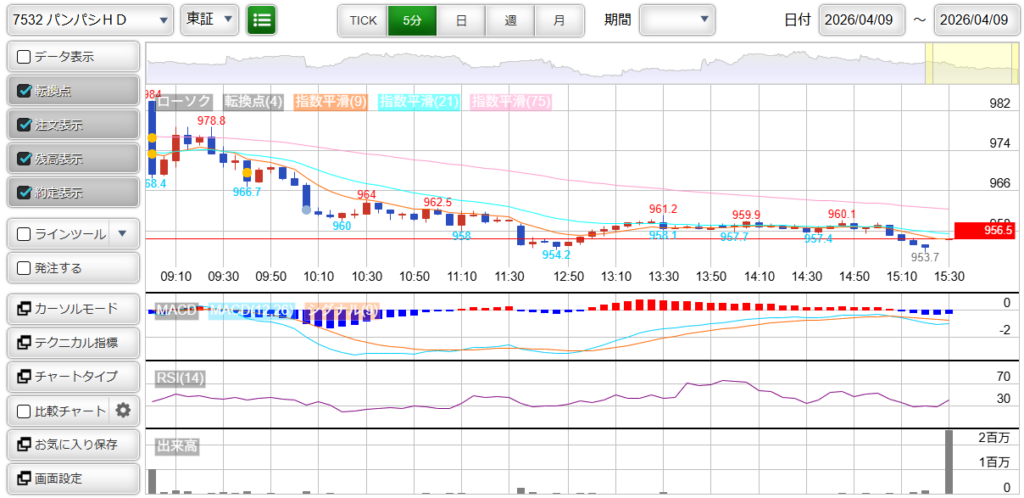Select the 日 daily timeframe tab

(x=461, y=19)
